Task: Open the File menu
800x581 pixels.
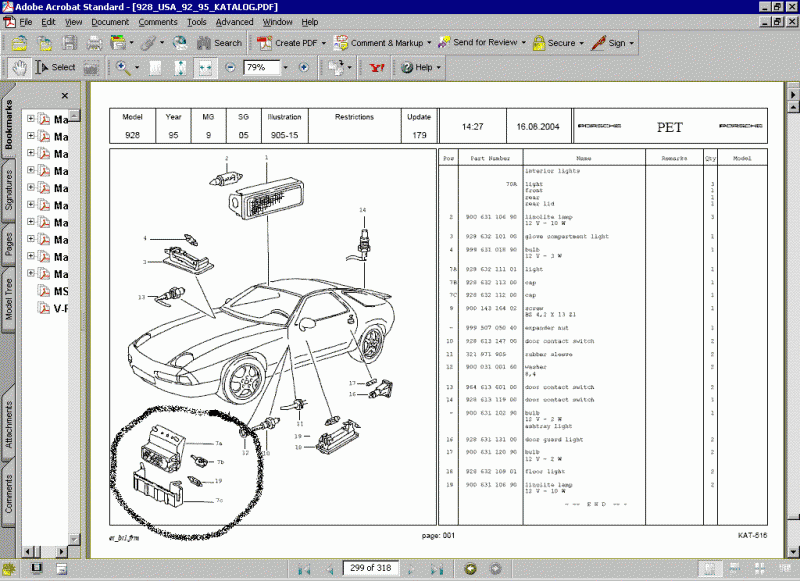Action: [26, 22]
